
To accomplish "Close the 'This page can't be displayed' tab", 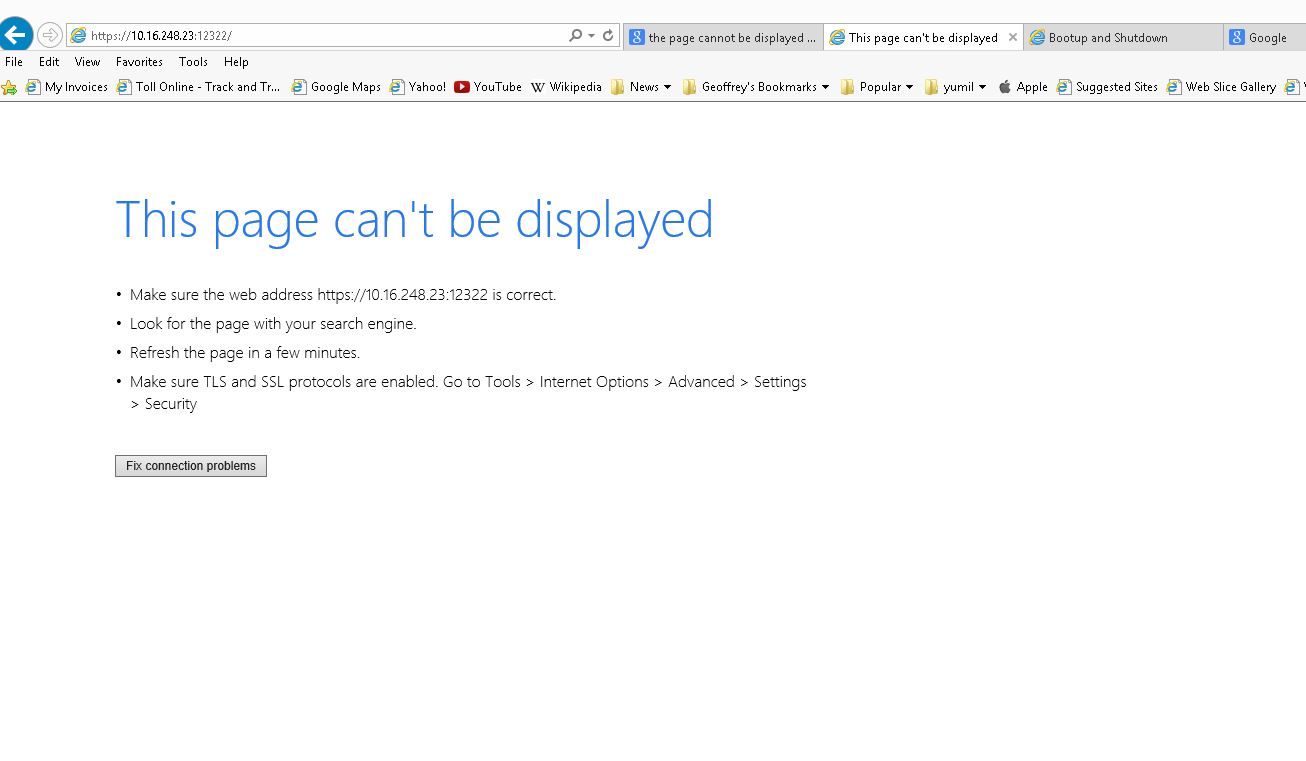I will click(x=1012, y=37).
